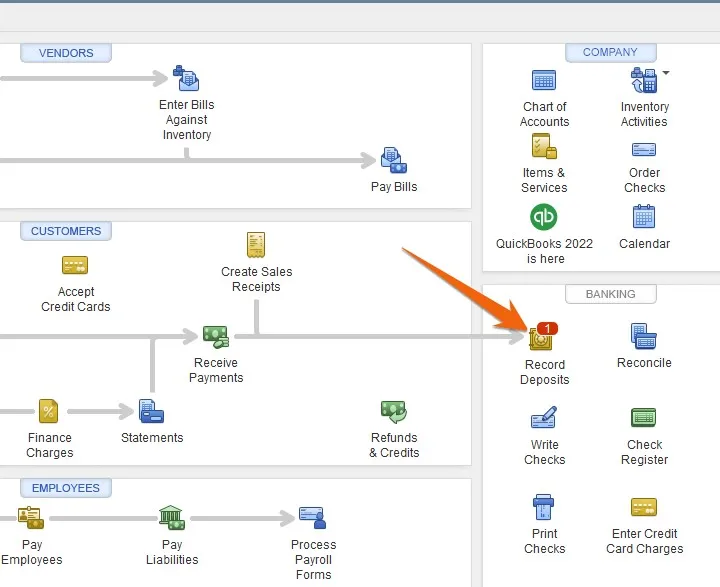Expand the Inventory Activities dropdown arrow

click(667, 73)
